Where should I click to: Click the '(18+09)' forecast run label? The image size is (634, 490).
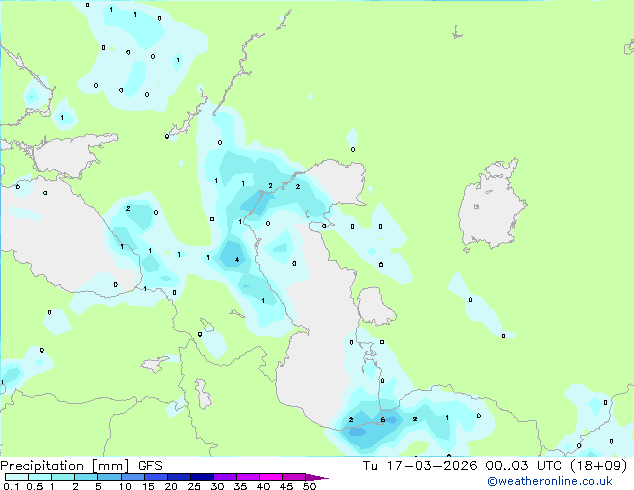pyautogui.click(x=598, y=466)
